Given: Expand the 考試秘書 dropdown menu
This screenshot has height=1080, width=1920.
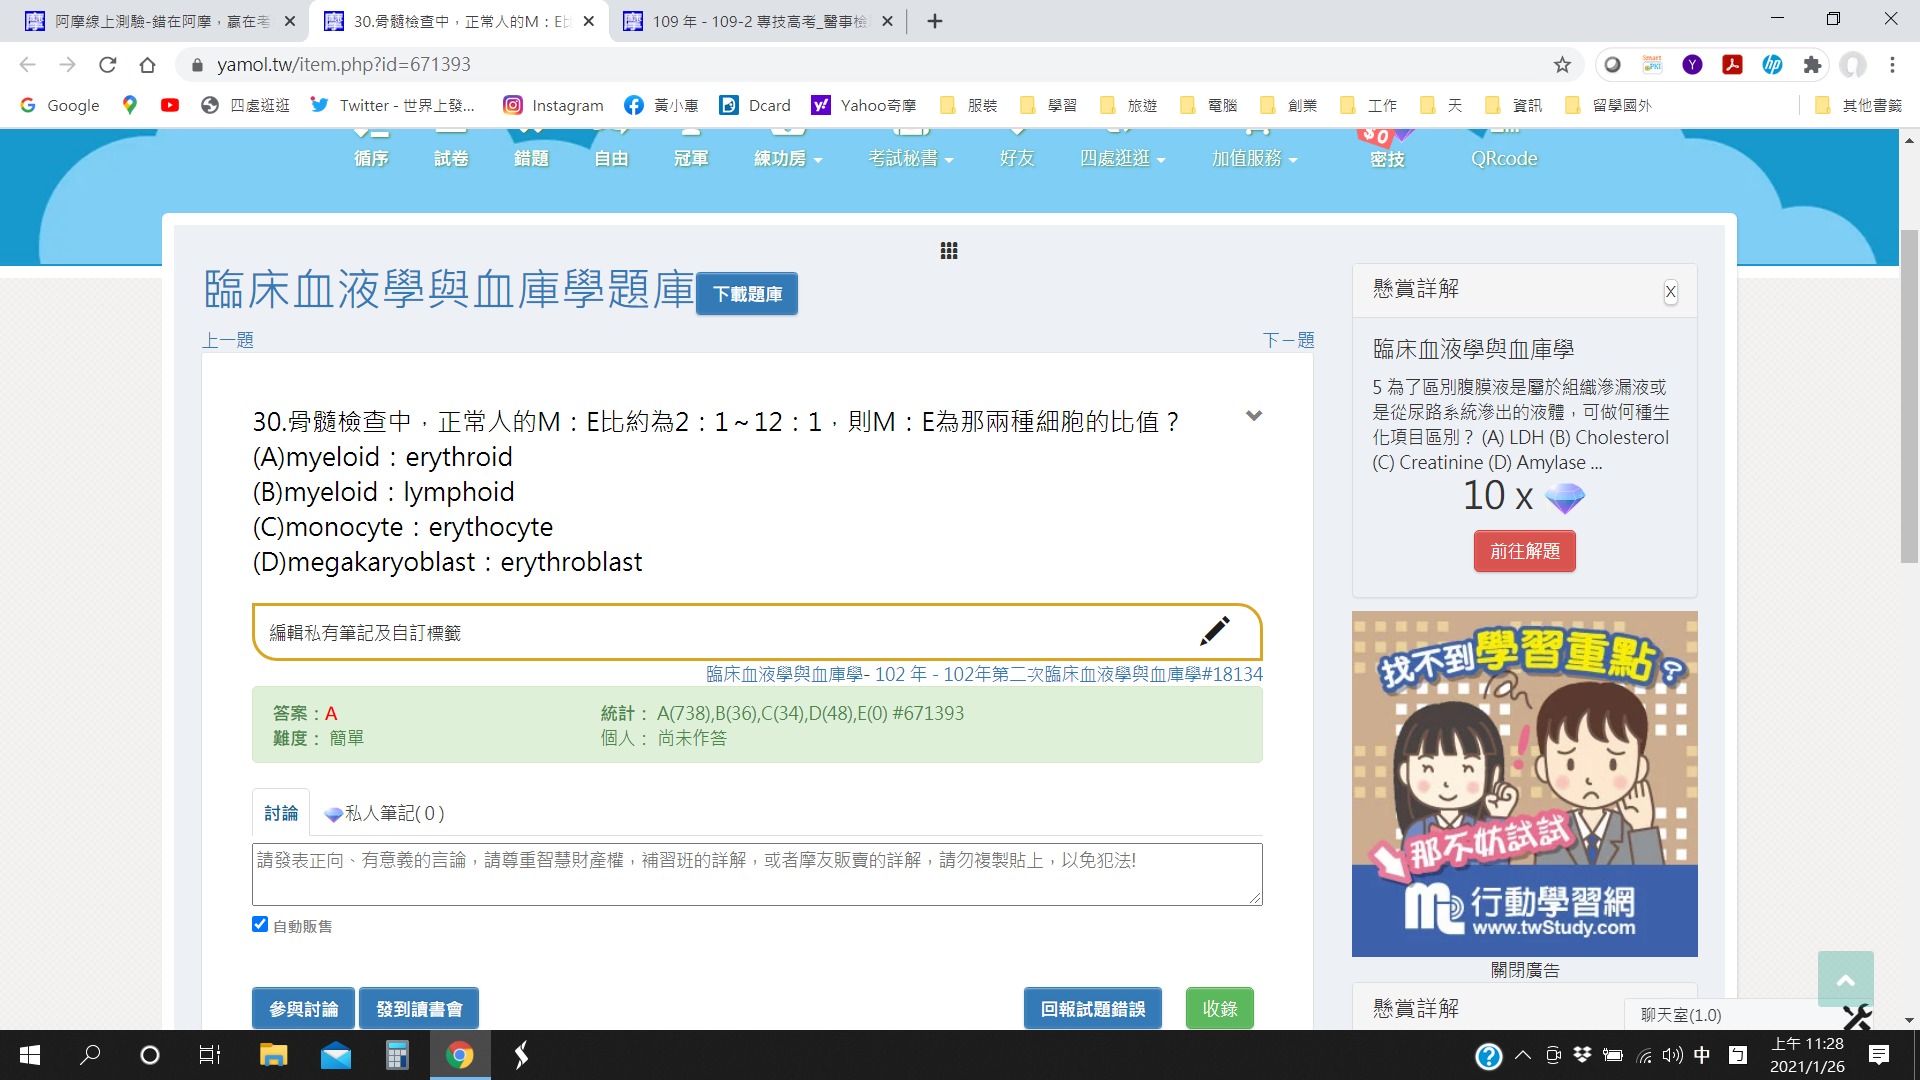Looking at the screenshot, I should click(x=910, y=158).
